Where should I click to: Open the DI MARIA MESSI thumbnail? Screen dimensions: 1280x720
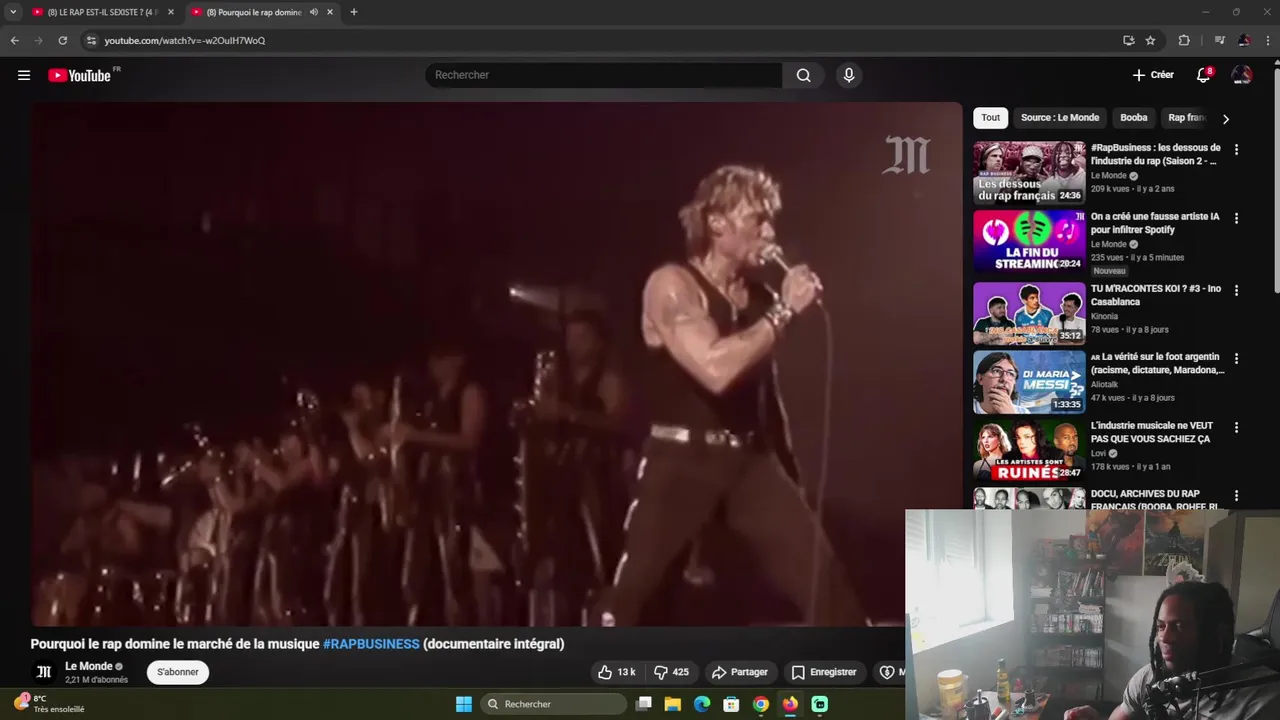click(1029, 382)
